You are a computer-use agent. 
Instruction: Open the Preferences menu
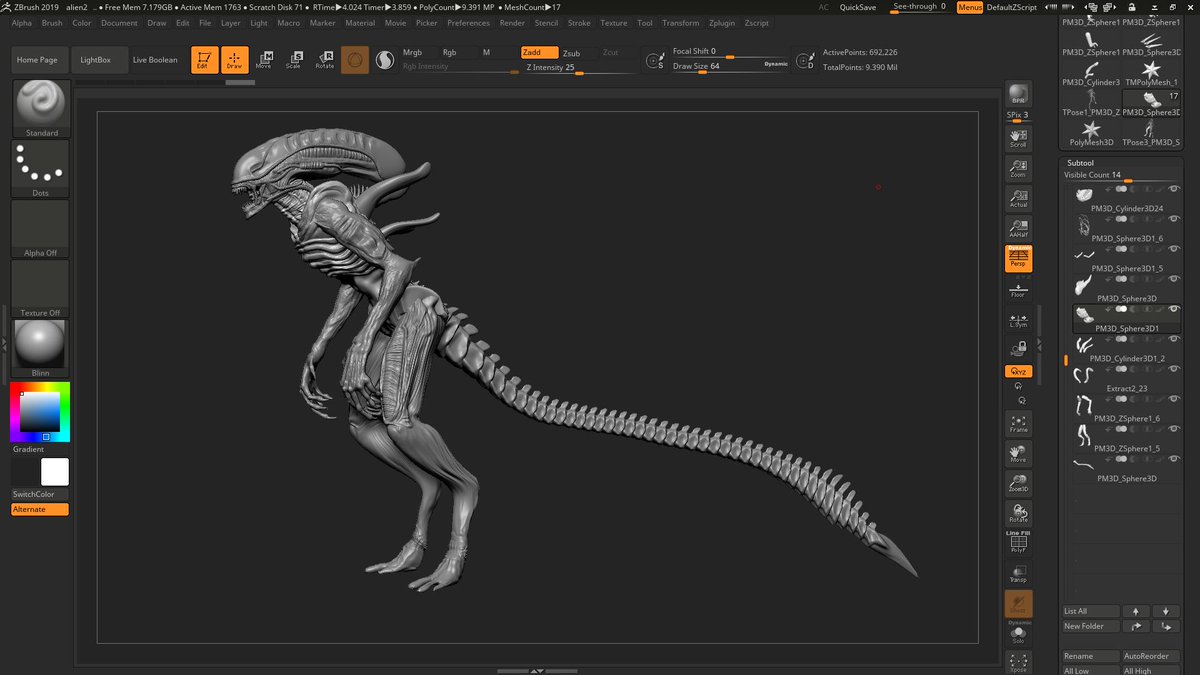click(x=468, y=22)
